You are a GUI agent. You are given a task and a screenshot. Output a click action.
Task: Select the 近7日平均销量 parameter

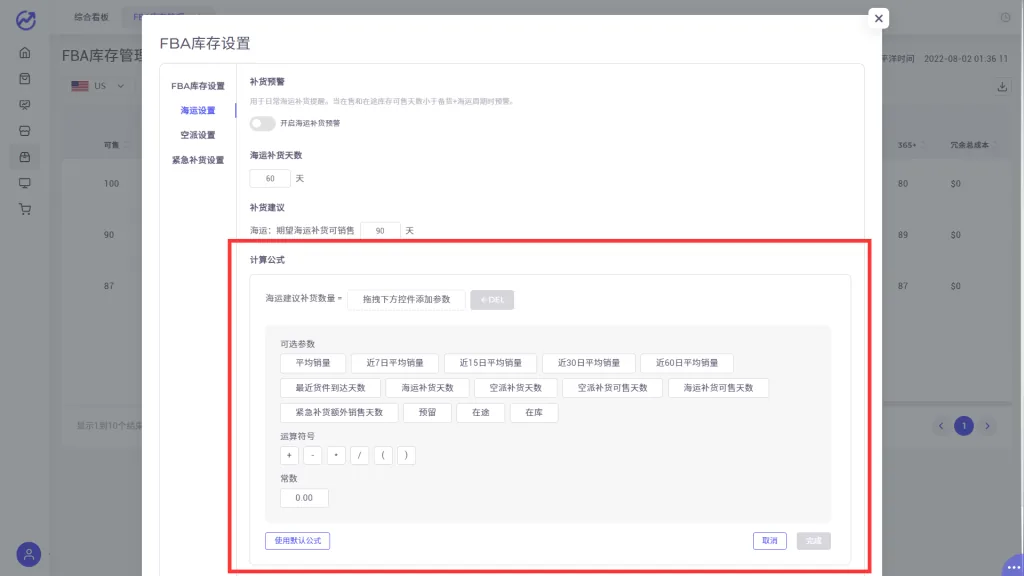pos(394,363)
